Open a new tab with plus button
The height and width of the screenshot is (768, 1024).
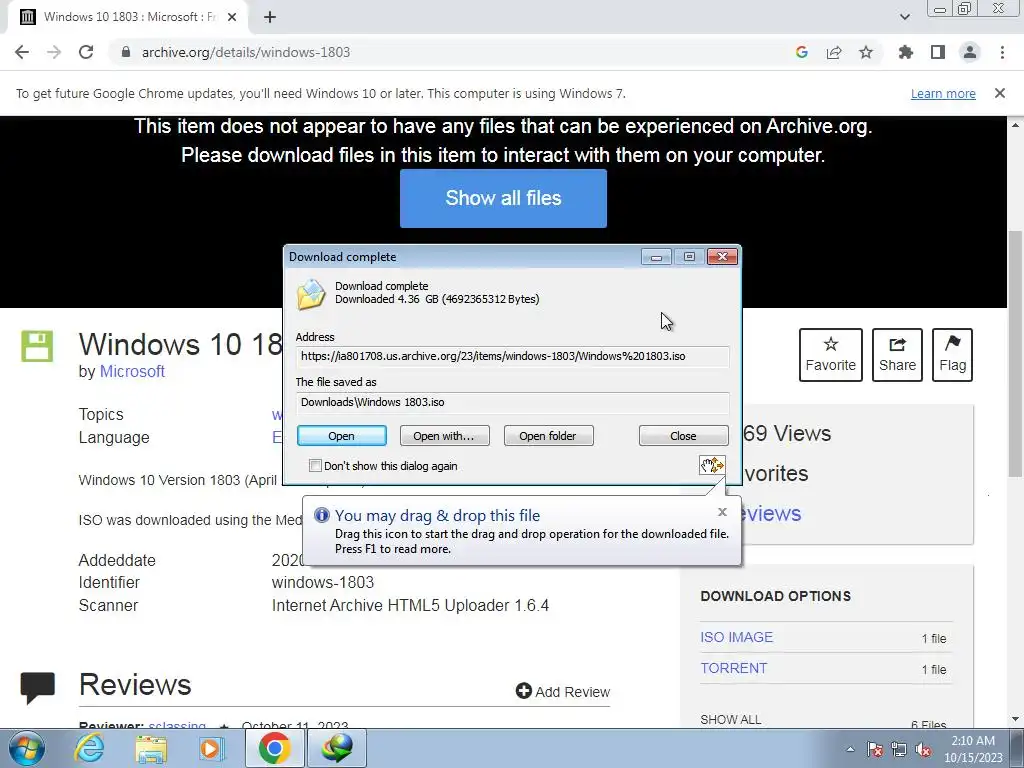click(270, 17)
